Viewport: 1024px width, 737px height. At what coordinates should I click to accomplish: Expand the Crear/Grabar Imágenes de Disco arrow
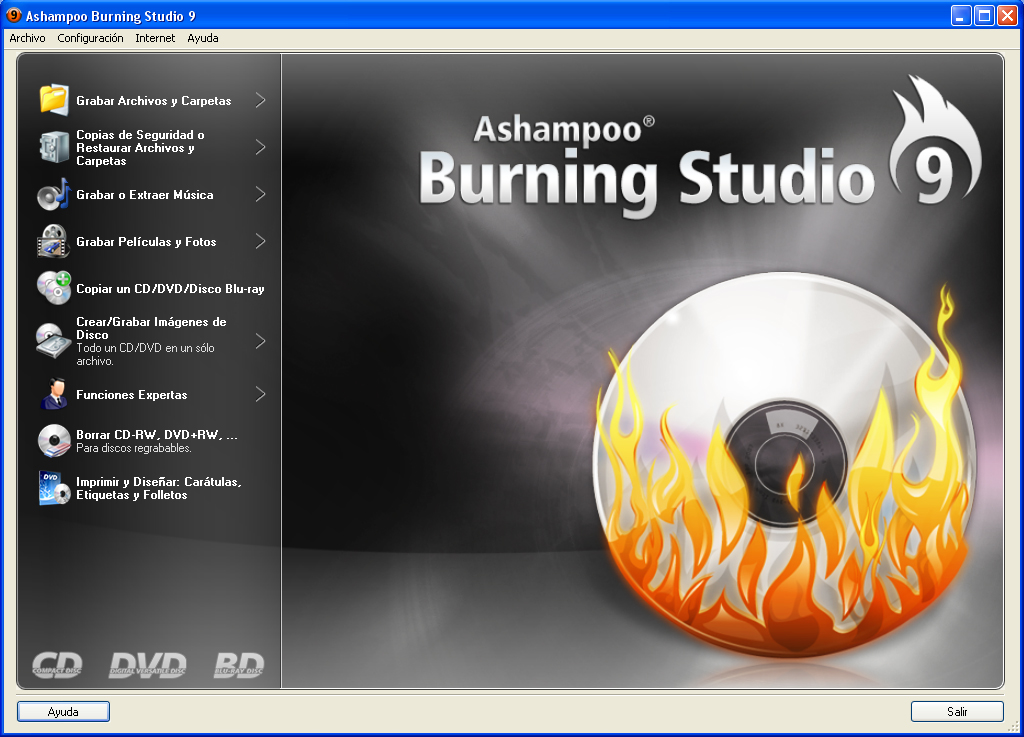click(x=261, y=341)
